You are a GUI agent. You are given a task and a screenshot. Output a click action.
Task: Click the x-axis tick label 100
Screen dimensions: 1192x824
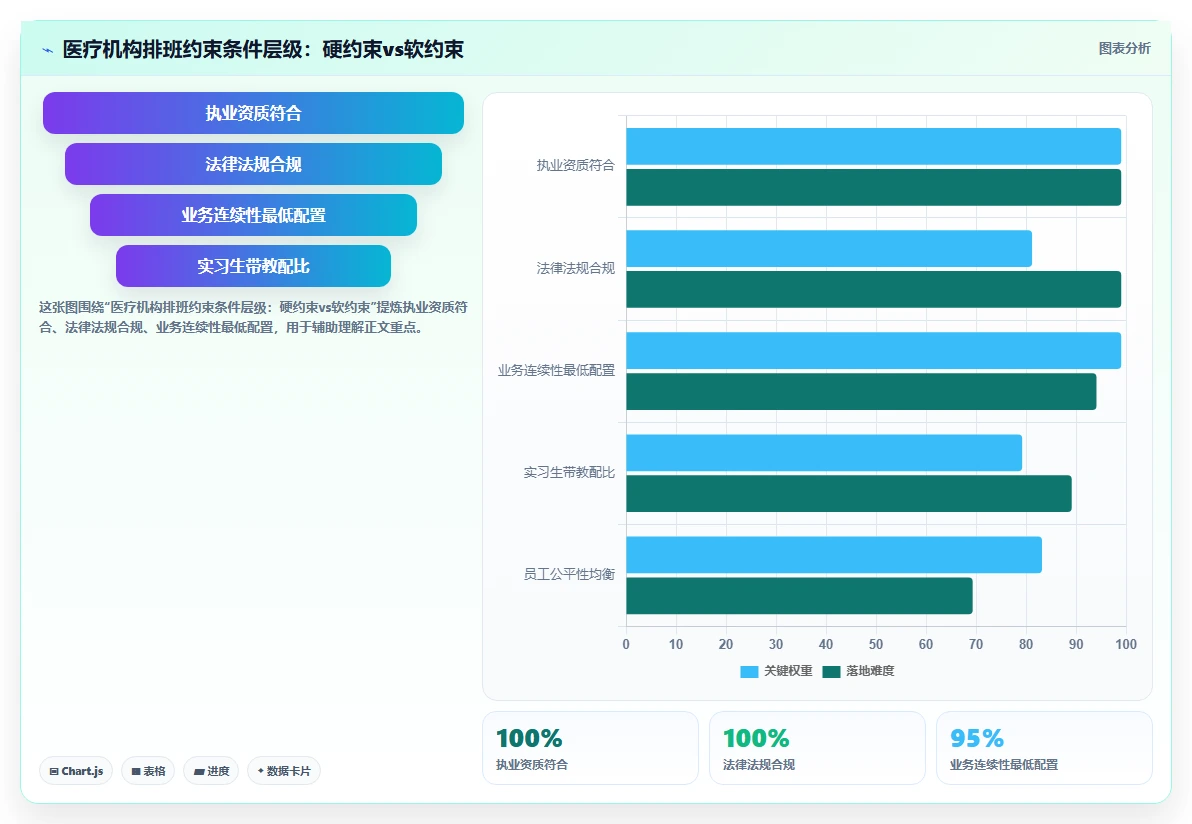click(x=1126, y=645)
